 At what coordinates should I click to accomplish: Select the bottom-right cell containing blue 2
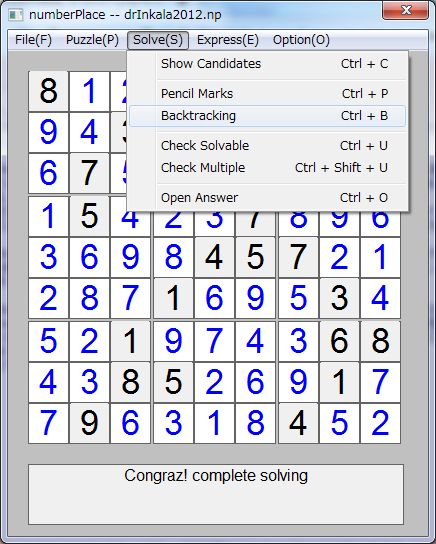click(x=380, y=423)
